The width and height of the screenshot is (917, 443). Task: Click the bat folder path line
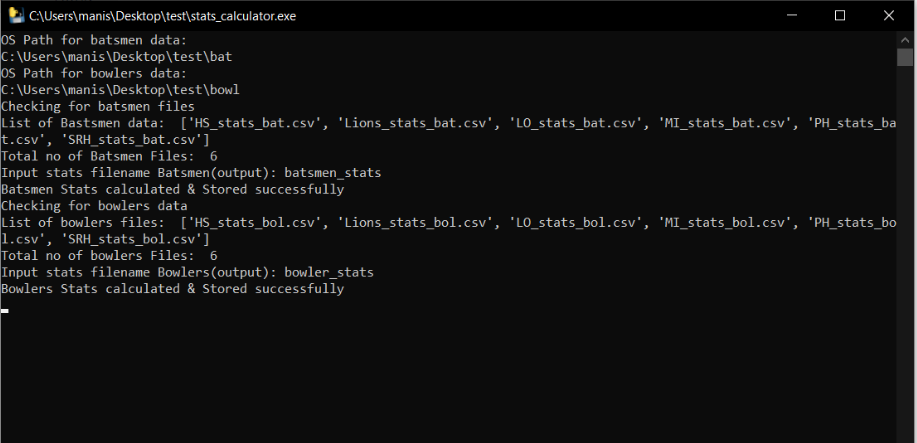coord(117,57)
